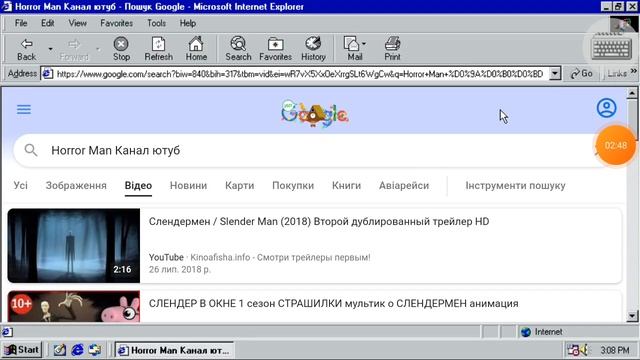Screen dimensions: 640x360
Task: Select the Відео tab
Action: tap(138, 185)
